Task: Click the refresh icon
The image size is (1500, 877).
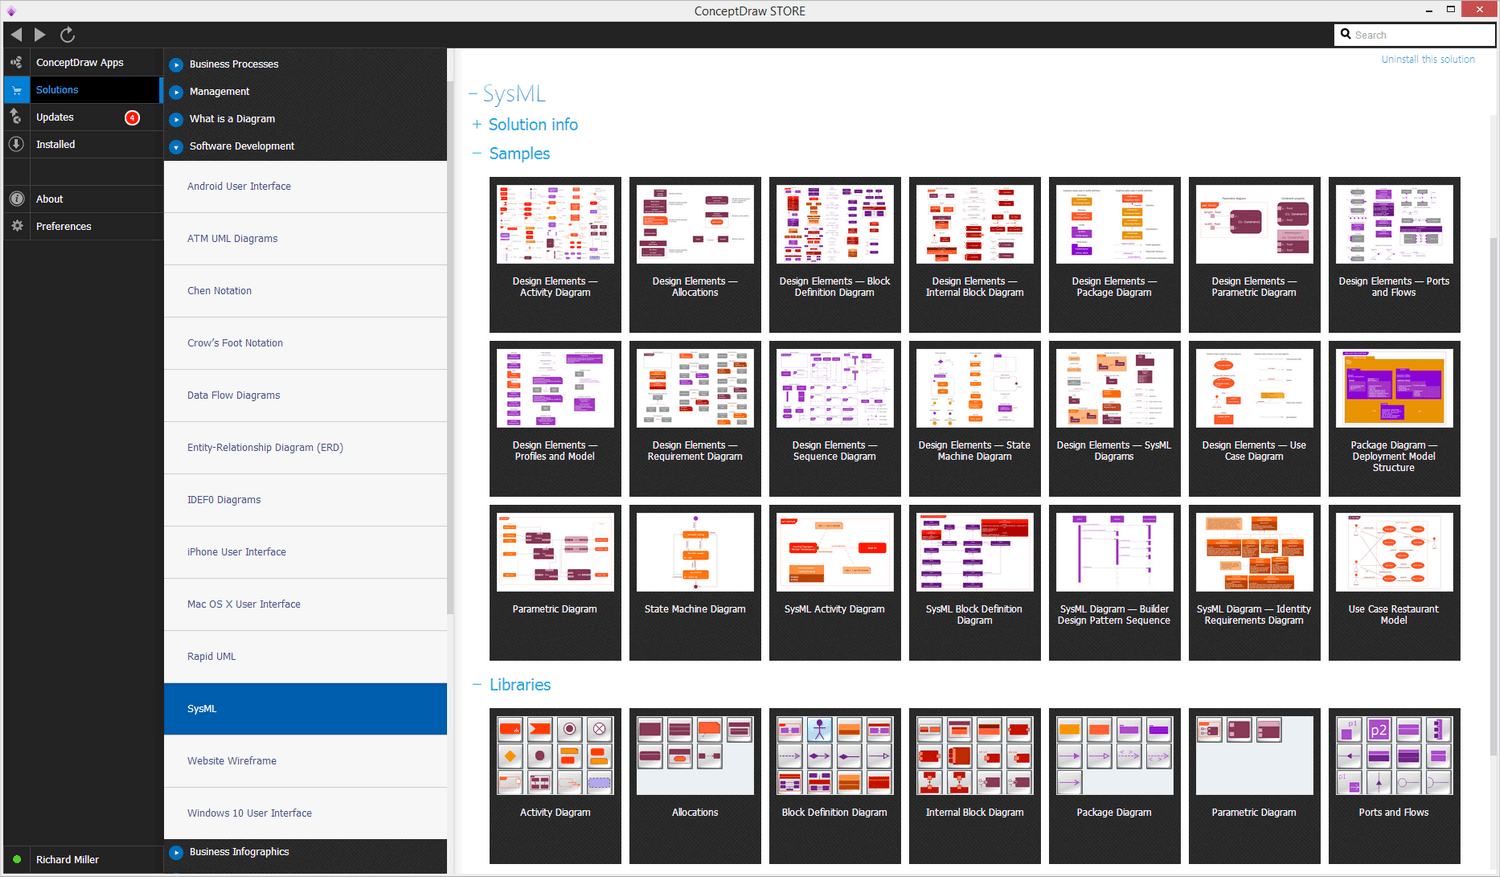Action: click(x=67, y=34)
